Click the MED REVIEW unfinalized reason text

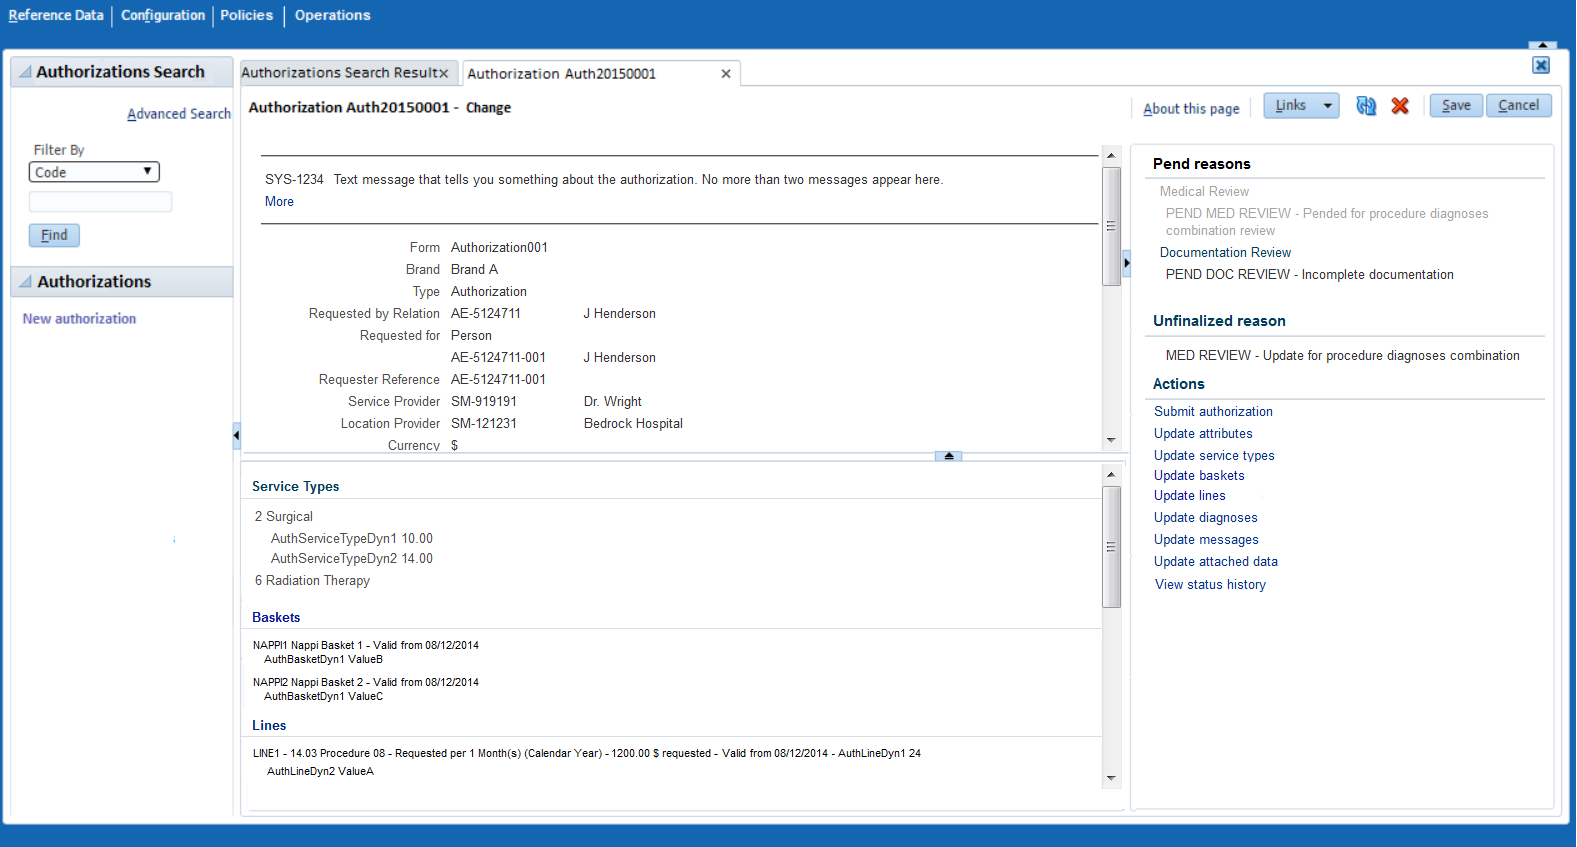[1342, 356]
